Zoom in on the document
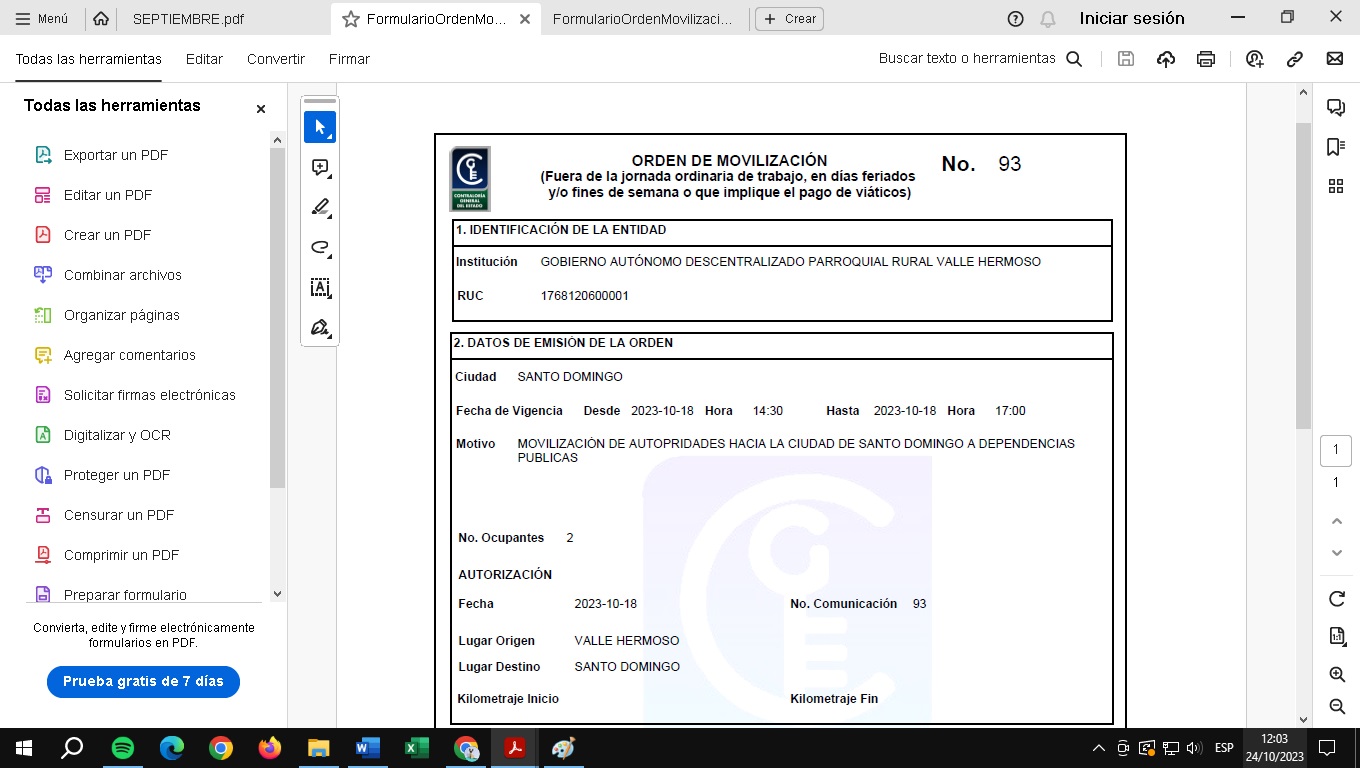 tap(1336, 675)
